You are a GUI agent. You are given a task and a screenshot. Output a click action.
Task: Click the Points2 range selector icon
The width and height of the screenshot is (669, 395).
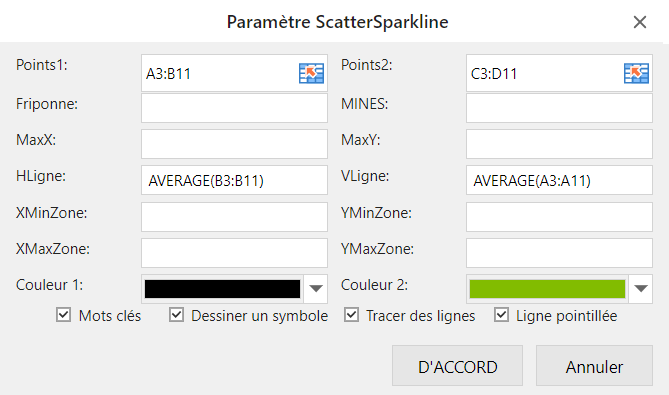[x=636, y=73]
